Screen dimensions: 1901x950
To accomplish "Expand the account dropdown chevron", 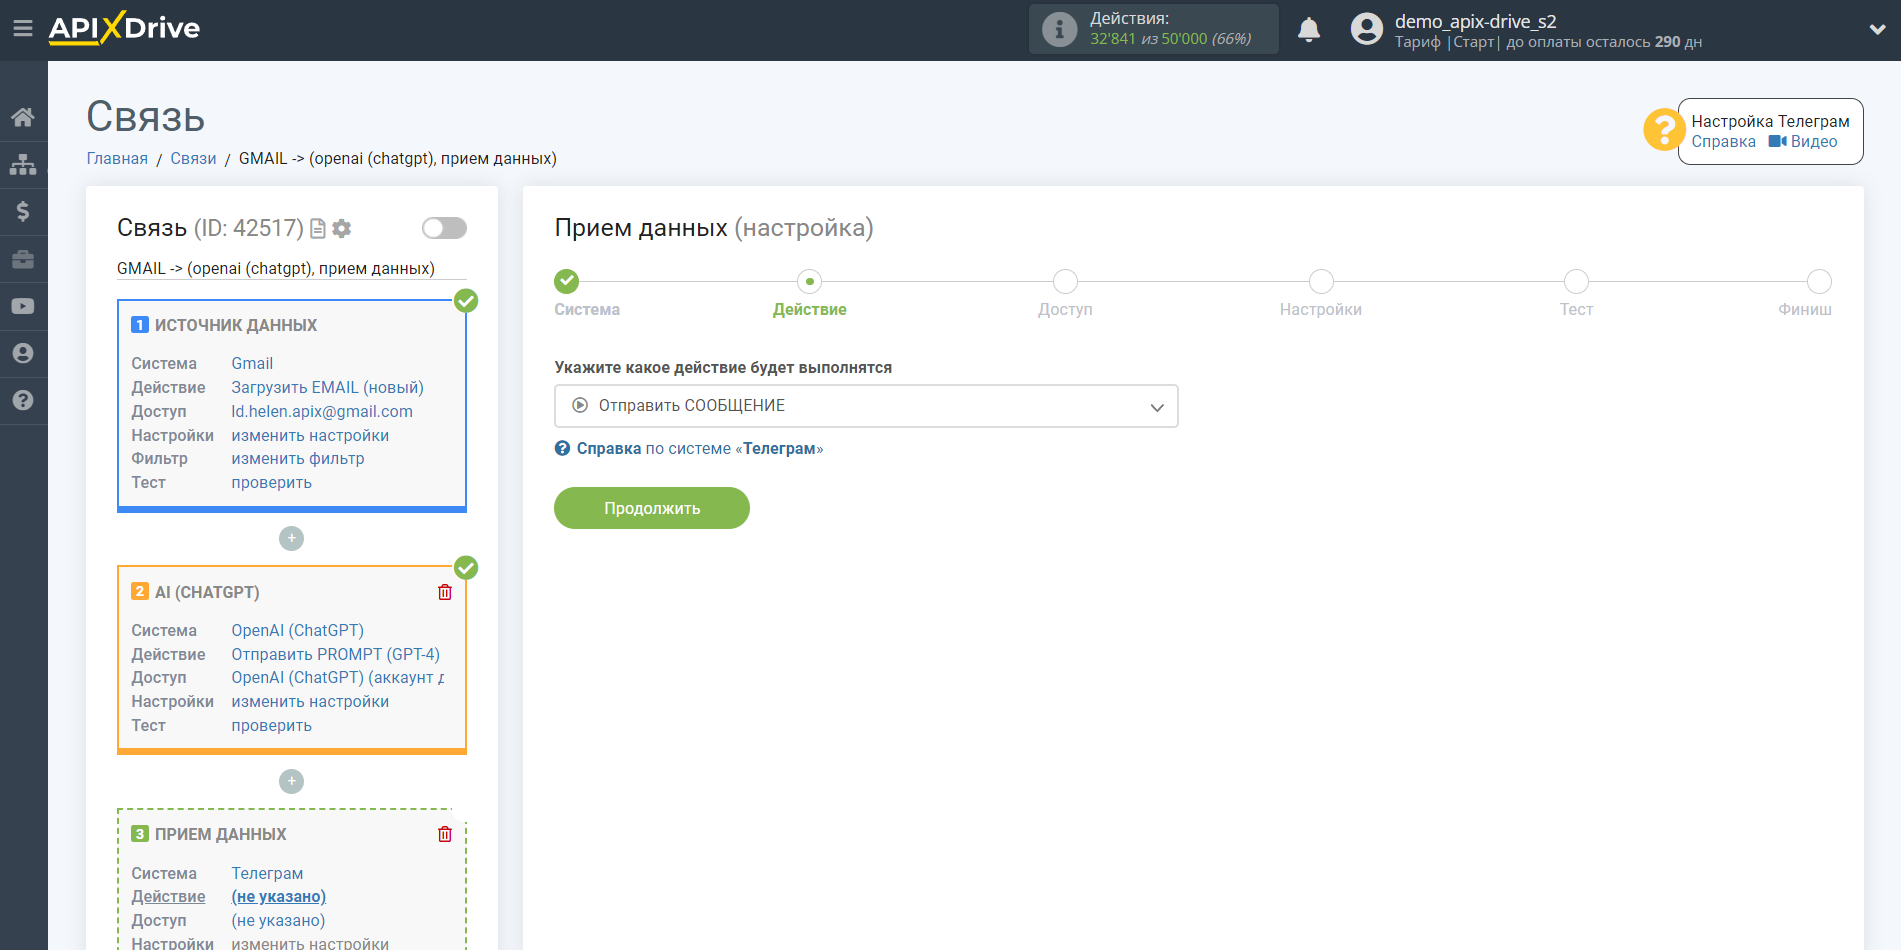I will pyautogui.click(x=1877, y=30).
